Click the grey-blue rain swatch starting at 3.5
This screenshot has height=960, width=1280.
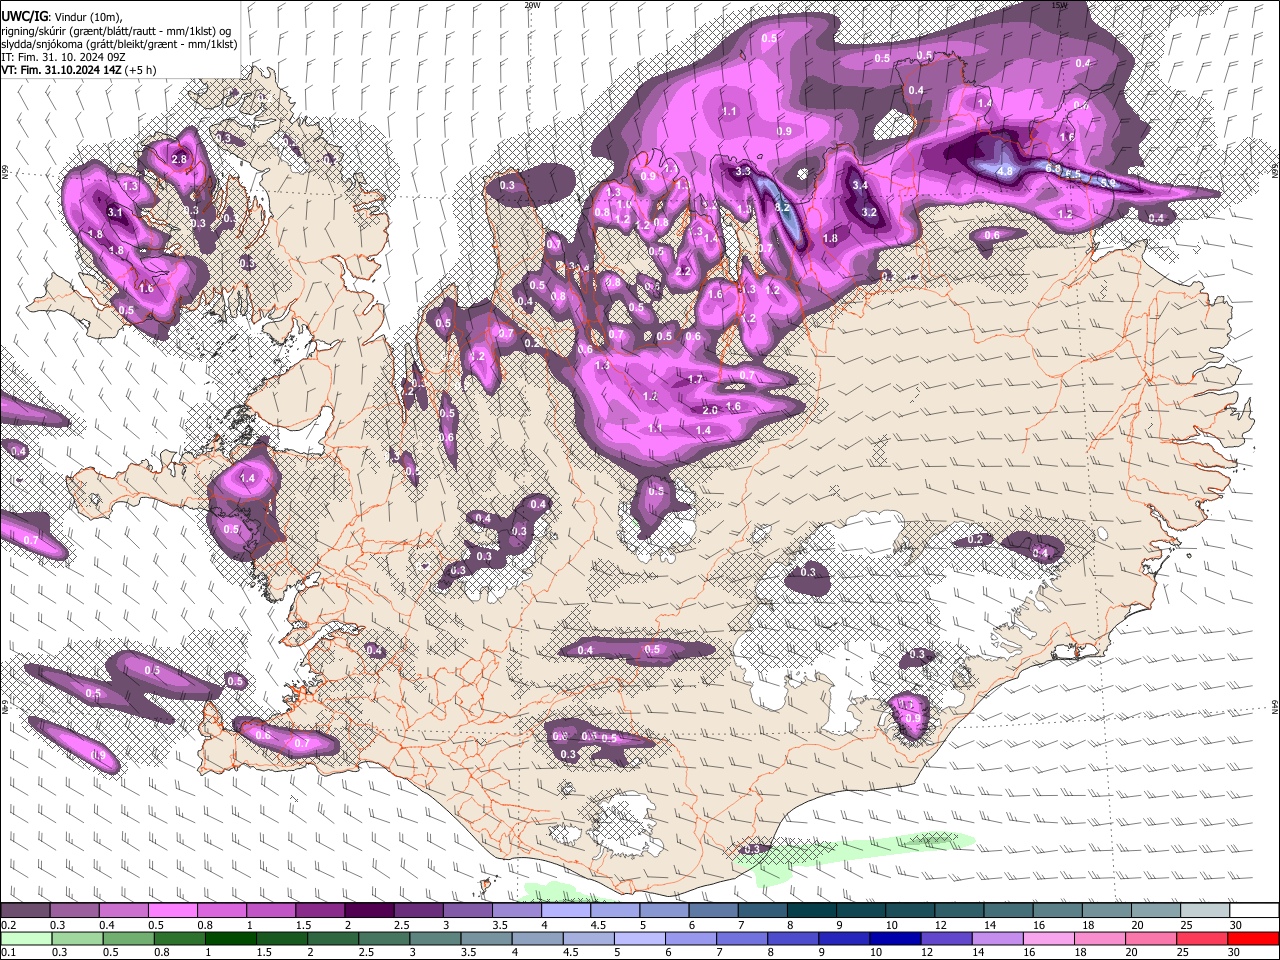486,938
